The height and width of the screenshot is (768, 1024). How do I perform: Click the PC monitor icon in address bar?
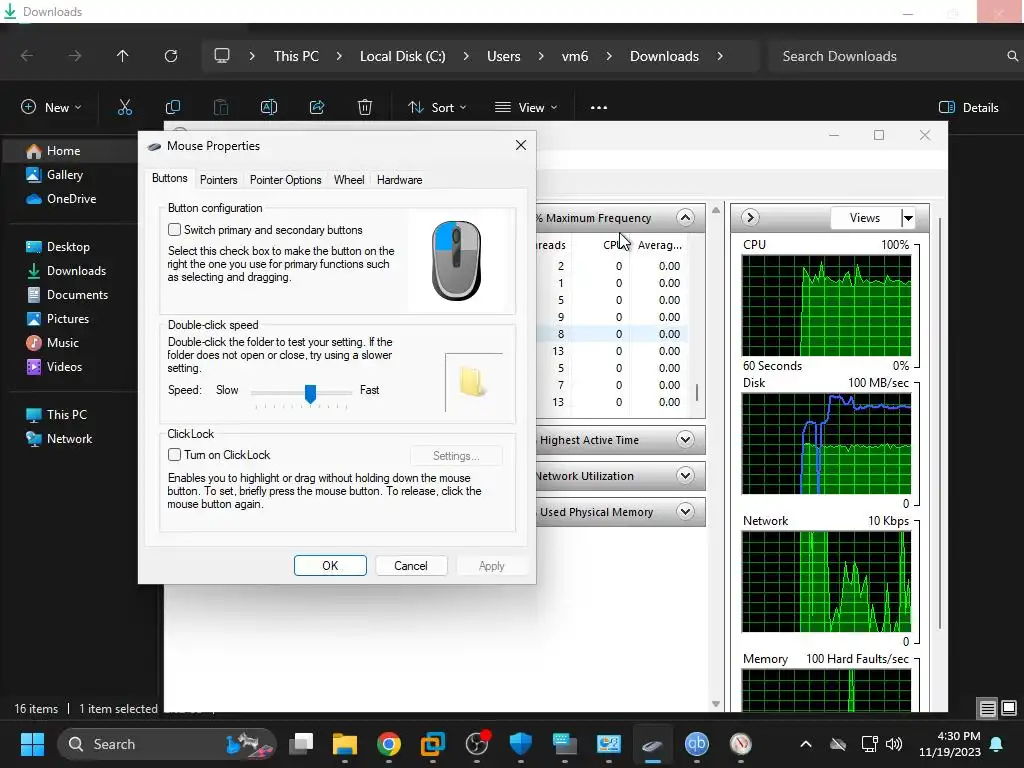coord(222,56)
